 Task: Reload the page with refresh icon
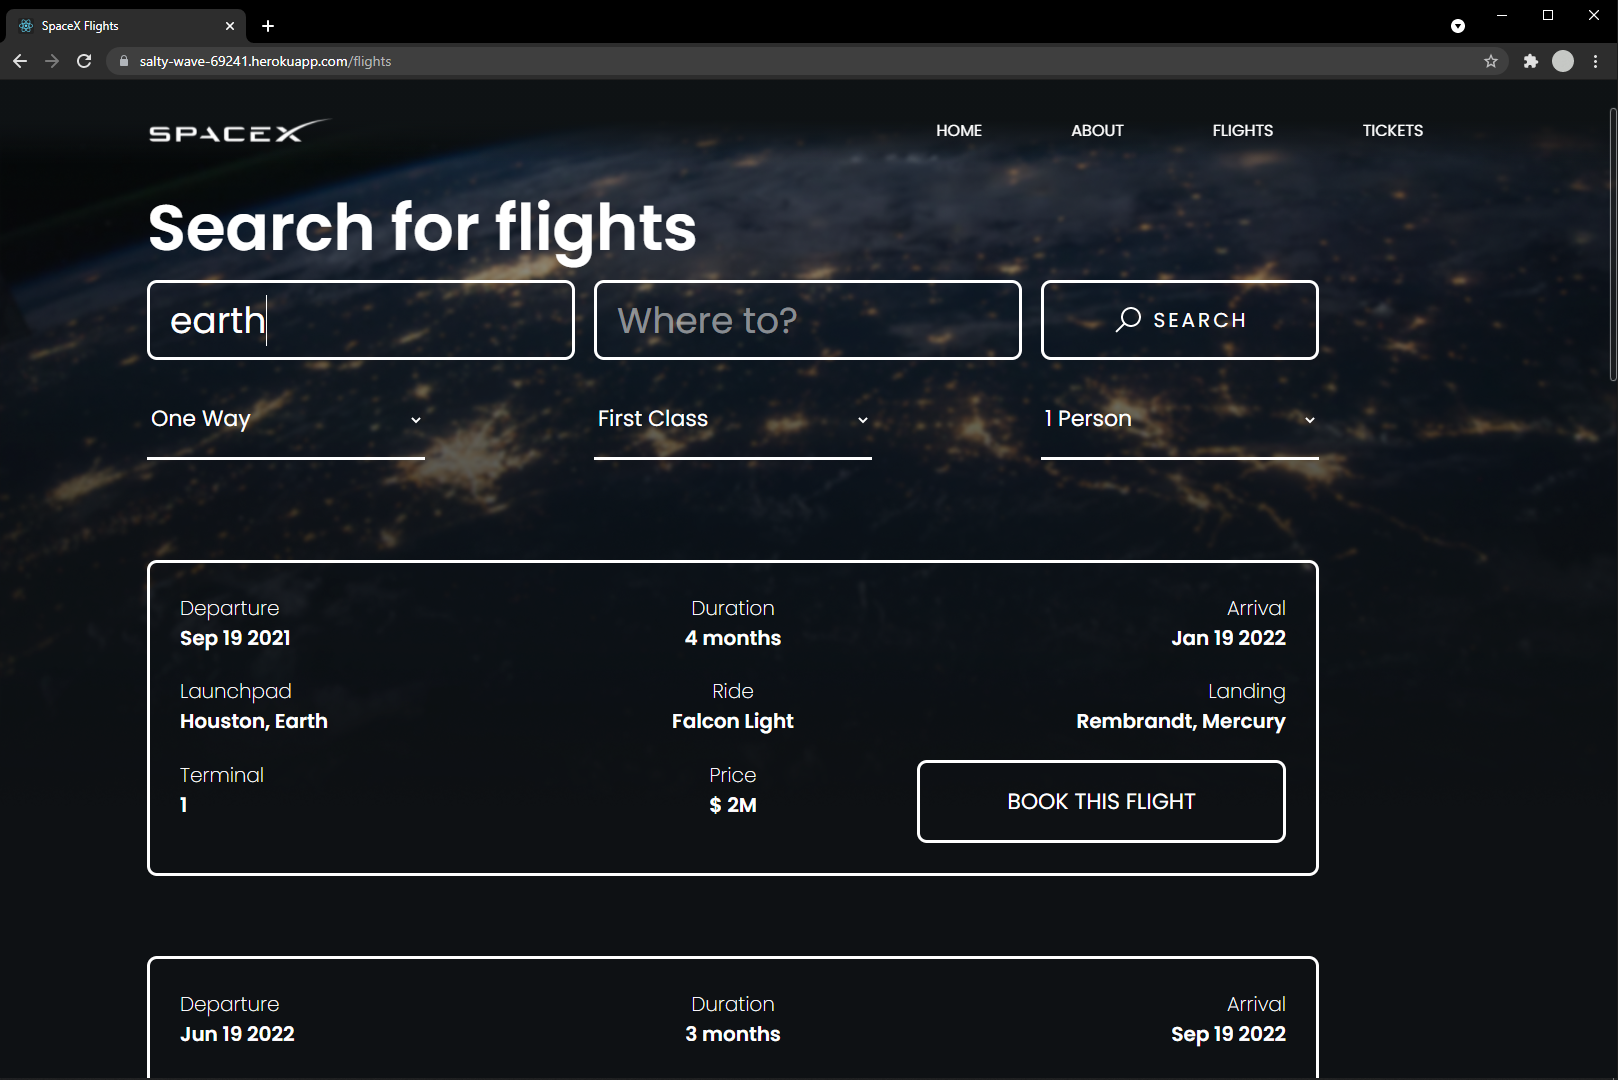click(84, 61)
